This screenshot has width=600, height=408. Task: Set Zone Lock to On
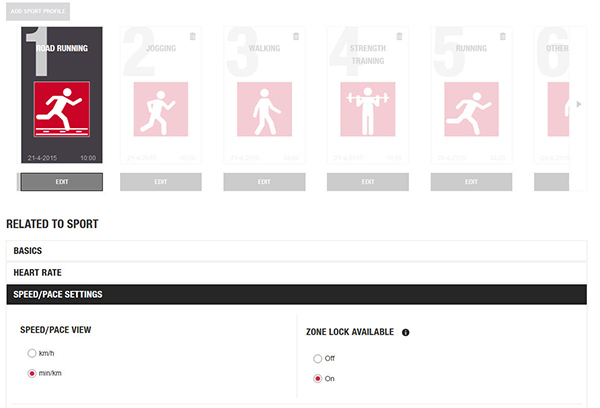tap(318, 379)
